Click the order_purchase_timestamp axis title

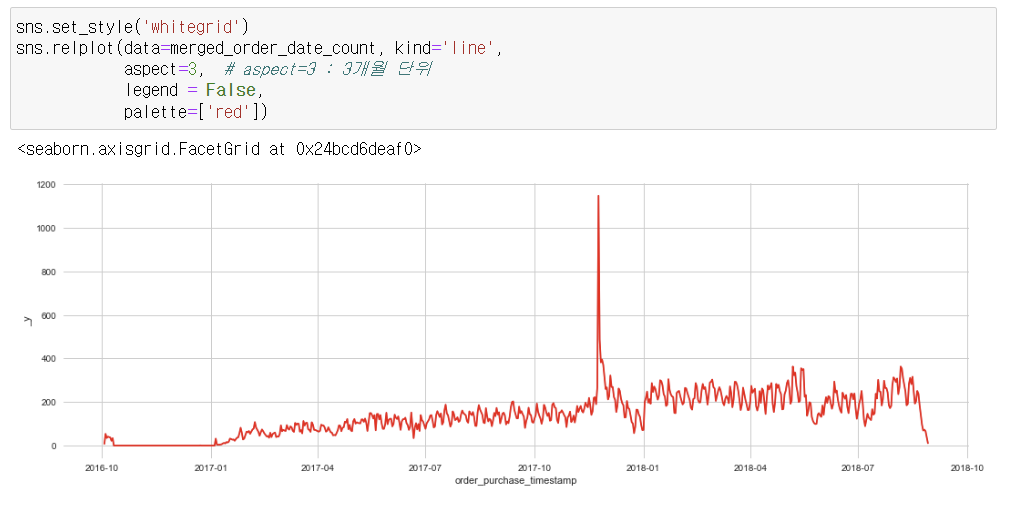(x=516, y=481)
